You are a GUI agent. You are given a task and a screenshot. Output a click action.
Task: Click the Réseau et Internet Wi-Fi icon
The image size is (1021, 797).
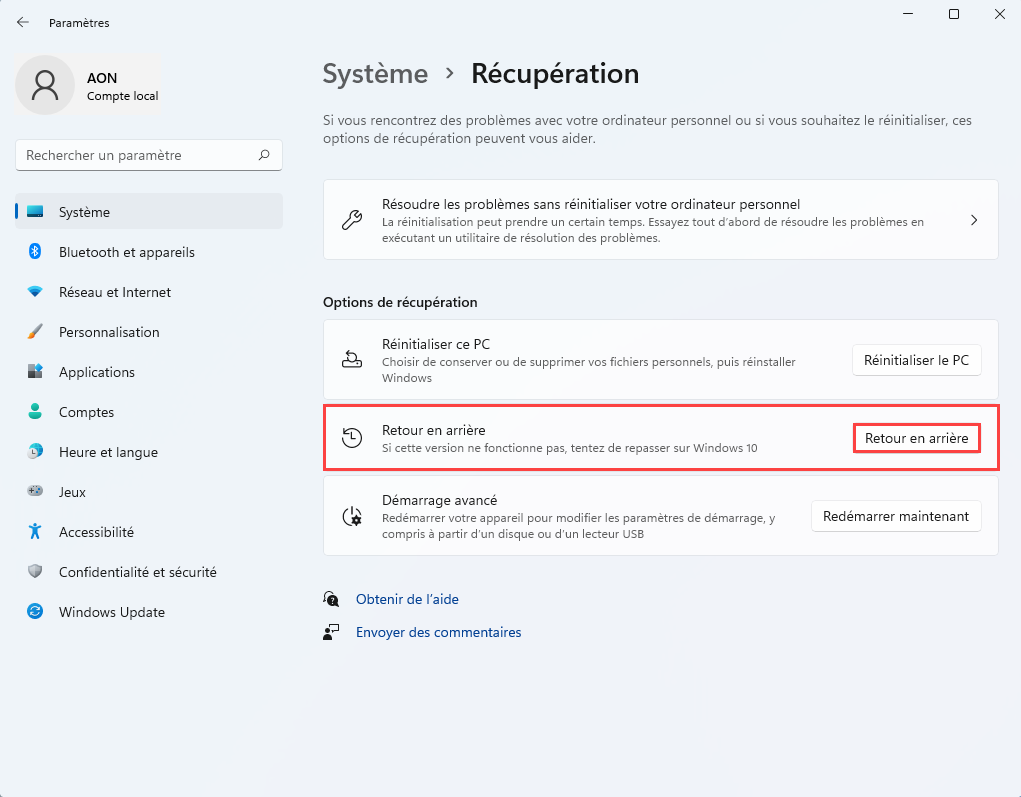[35, 292]
